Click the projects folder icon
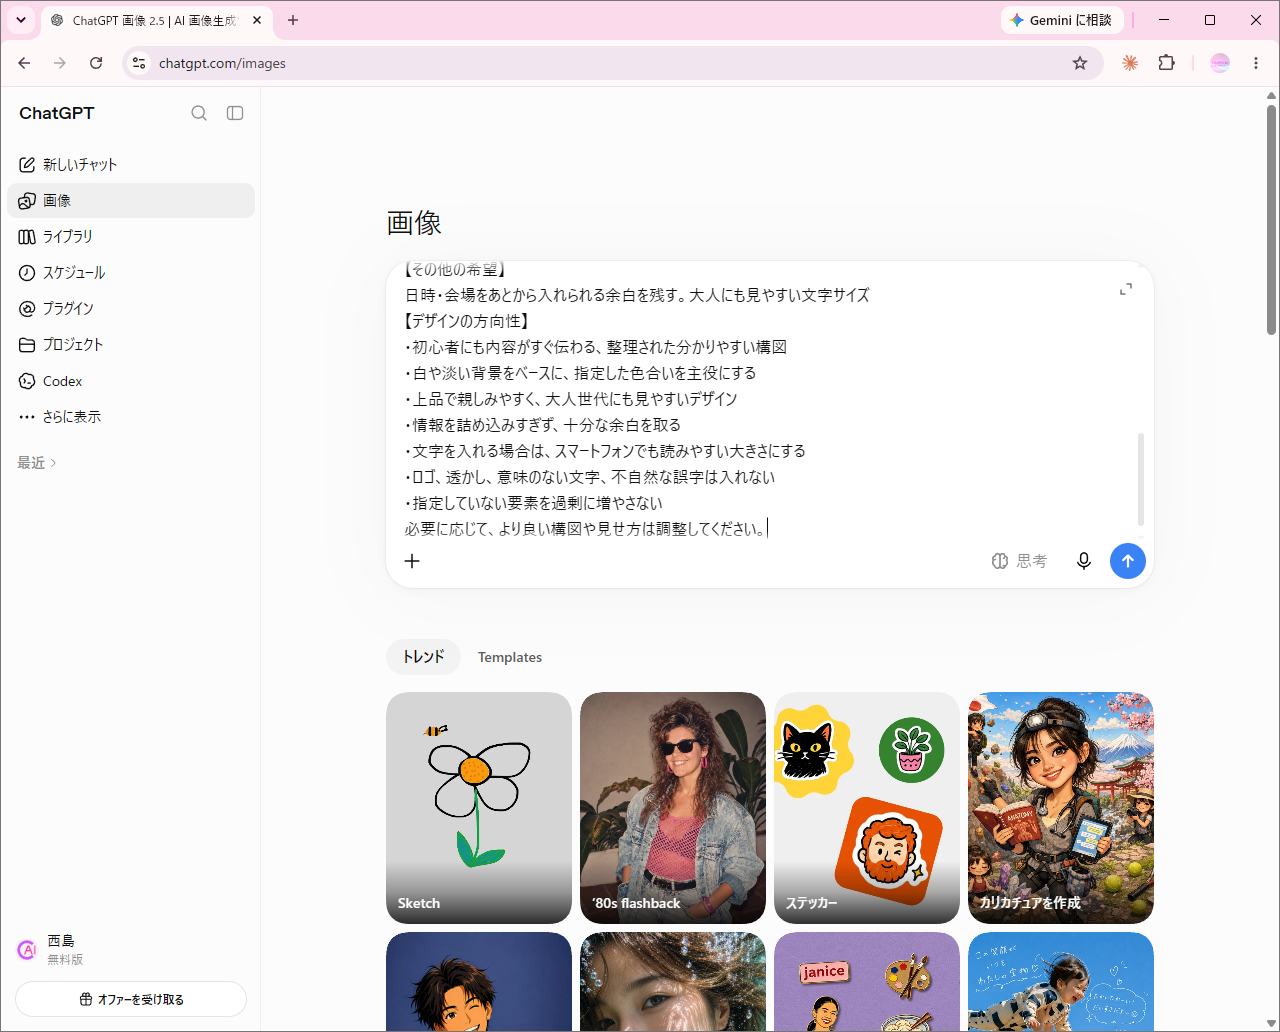The height and width of the screenshot is (1032, 1280). (x=27, y=344)
